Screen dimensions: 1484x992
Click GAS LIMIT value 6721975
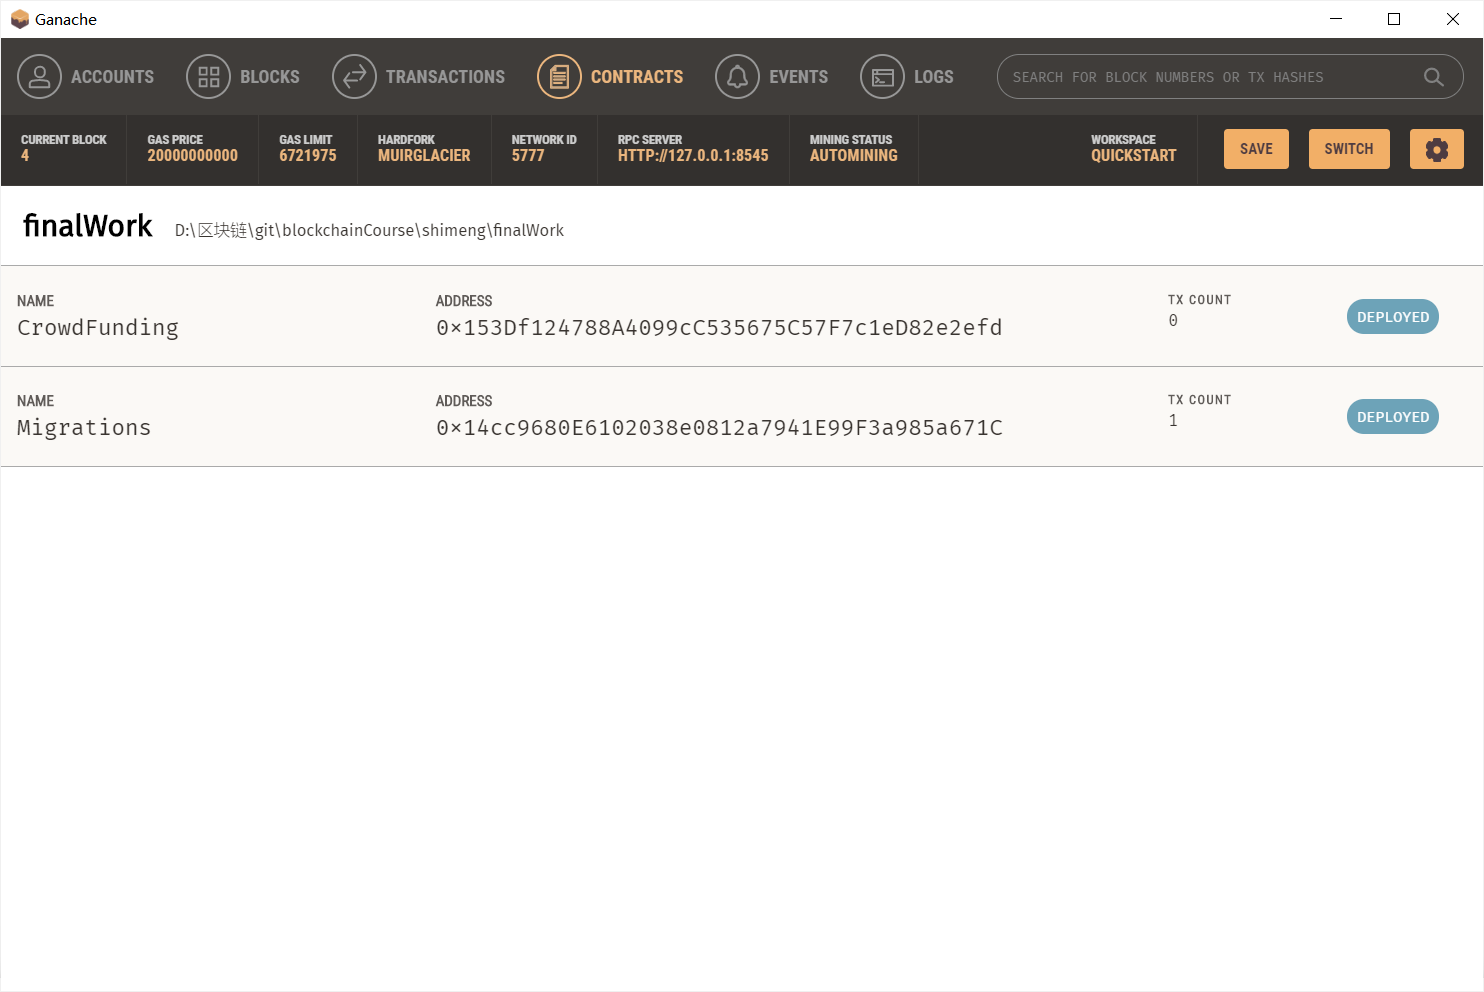pyautogui.click(x=308, y=156)
